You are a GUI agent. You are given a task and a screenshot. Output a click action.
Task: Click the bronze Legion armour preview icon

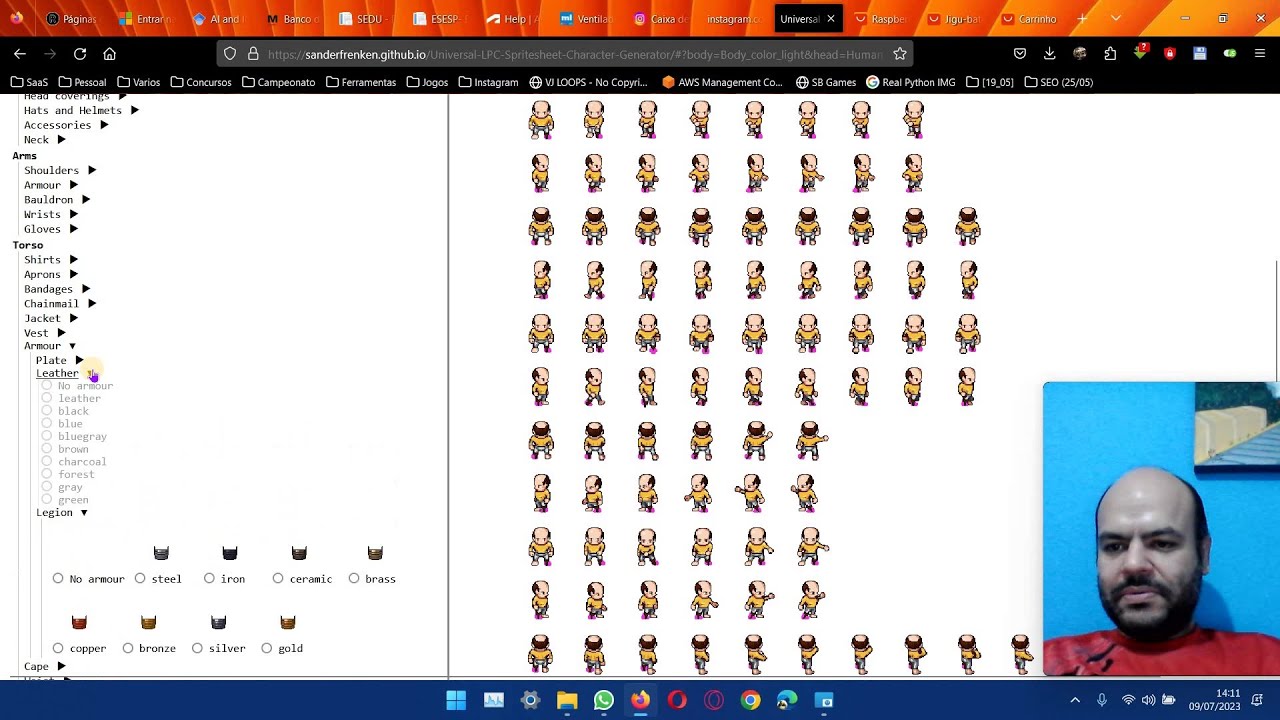click(148, 622)
